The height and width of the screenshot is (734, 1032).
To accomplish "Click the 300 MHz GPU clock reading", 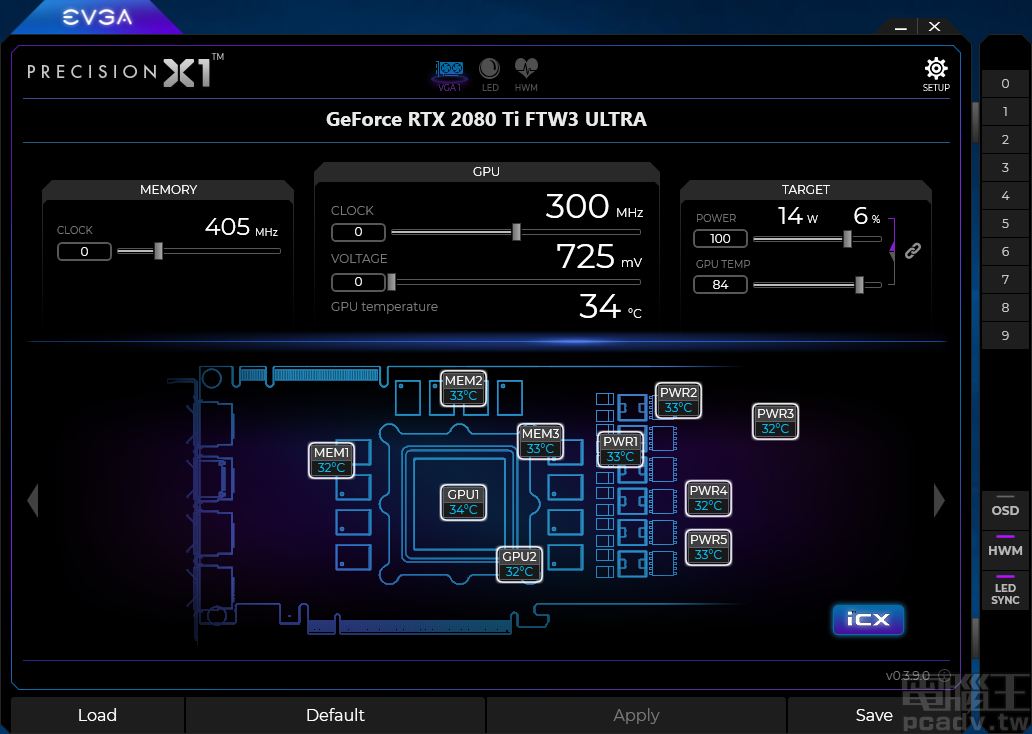I will click(x=594, y=207).
